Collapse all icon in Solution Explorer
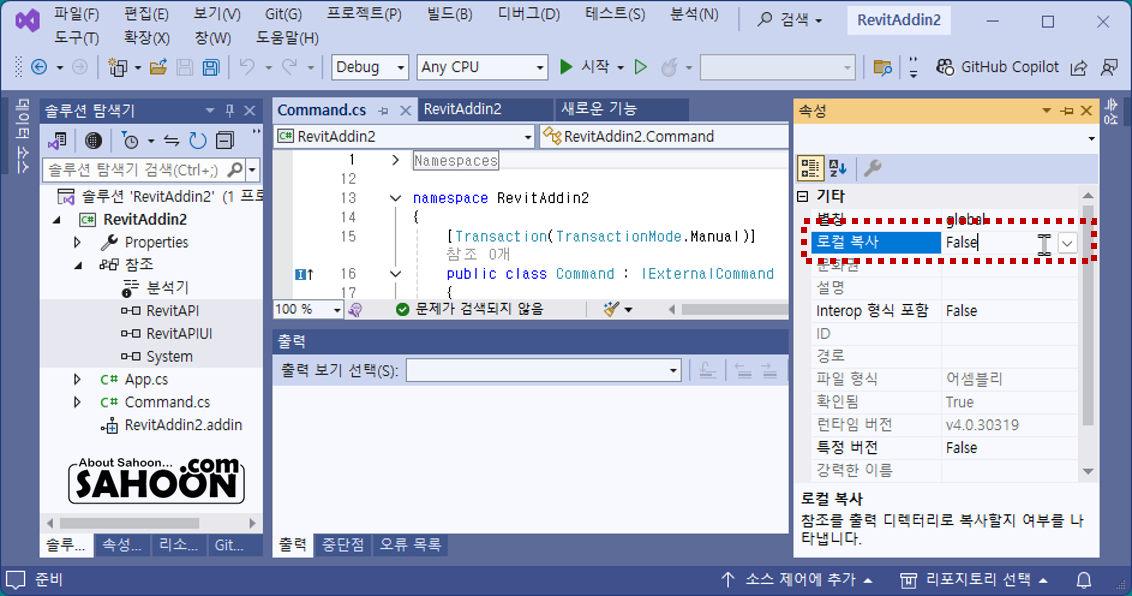The image size is (1132, 596). [225, 140]
